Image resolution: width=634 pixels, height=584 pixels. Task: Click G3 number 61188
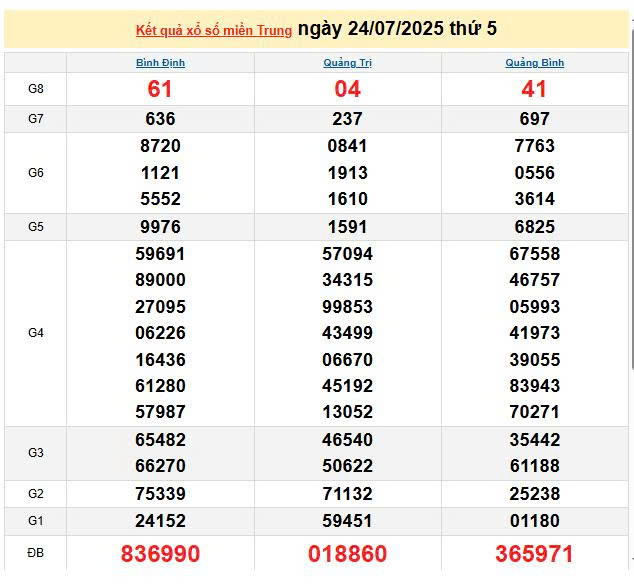pyautogui.click(x=535, y=466)
